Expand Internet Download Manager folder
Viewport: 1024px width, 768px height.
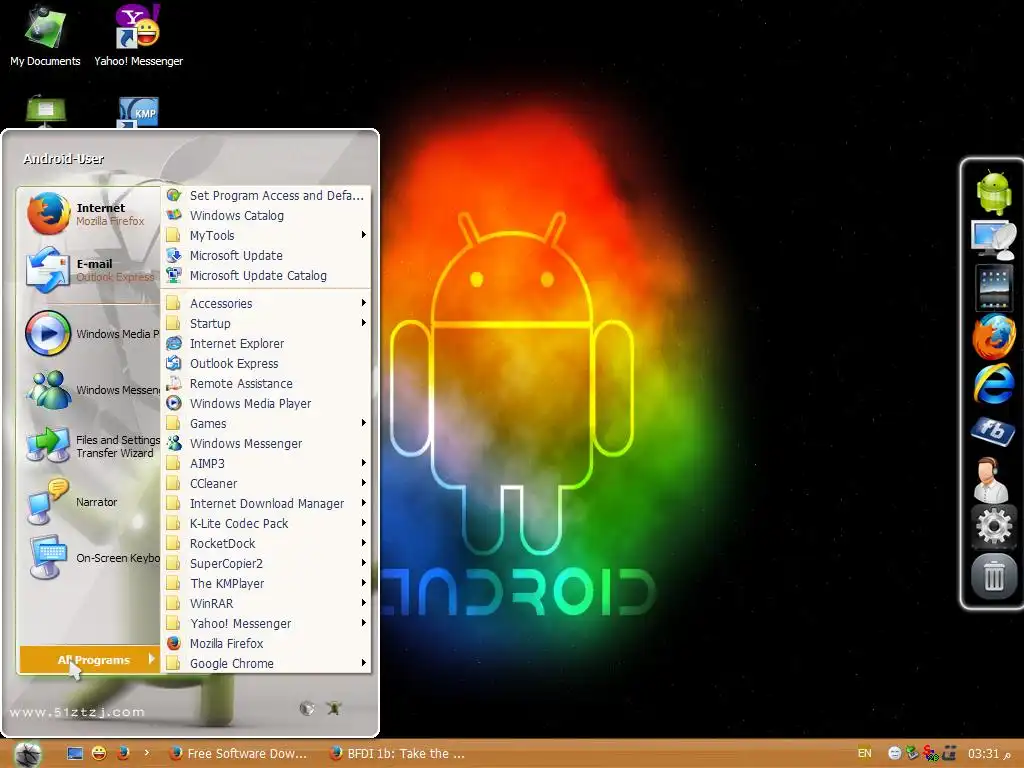266,504
